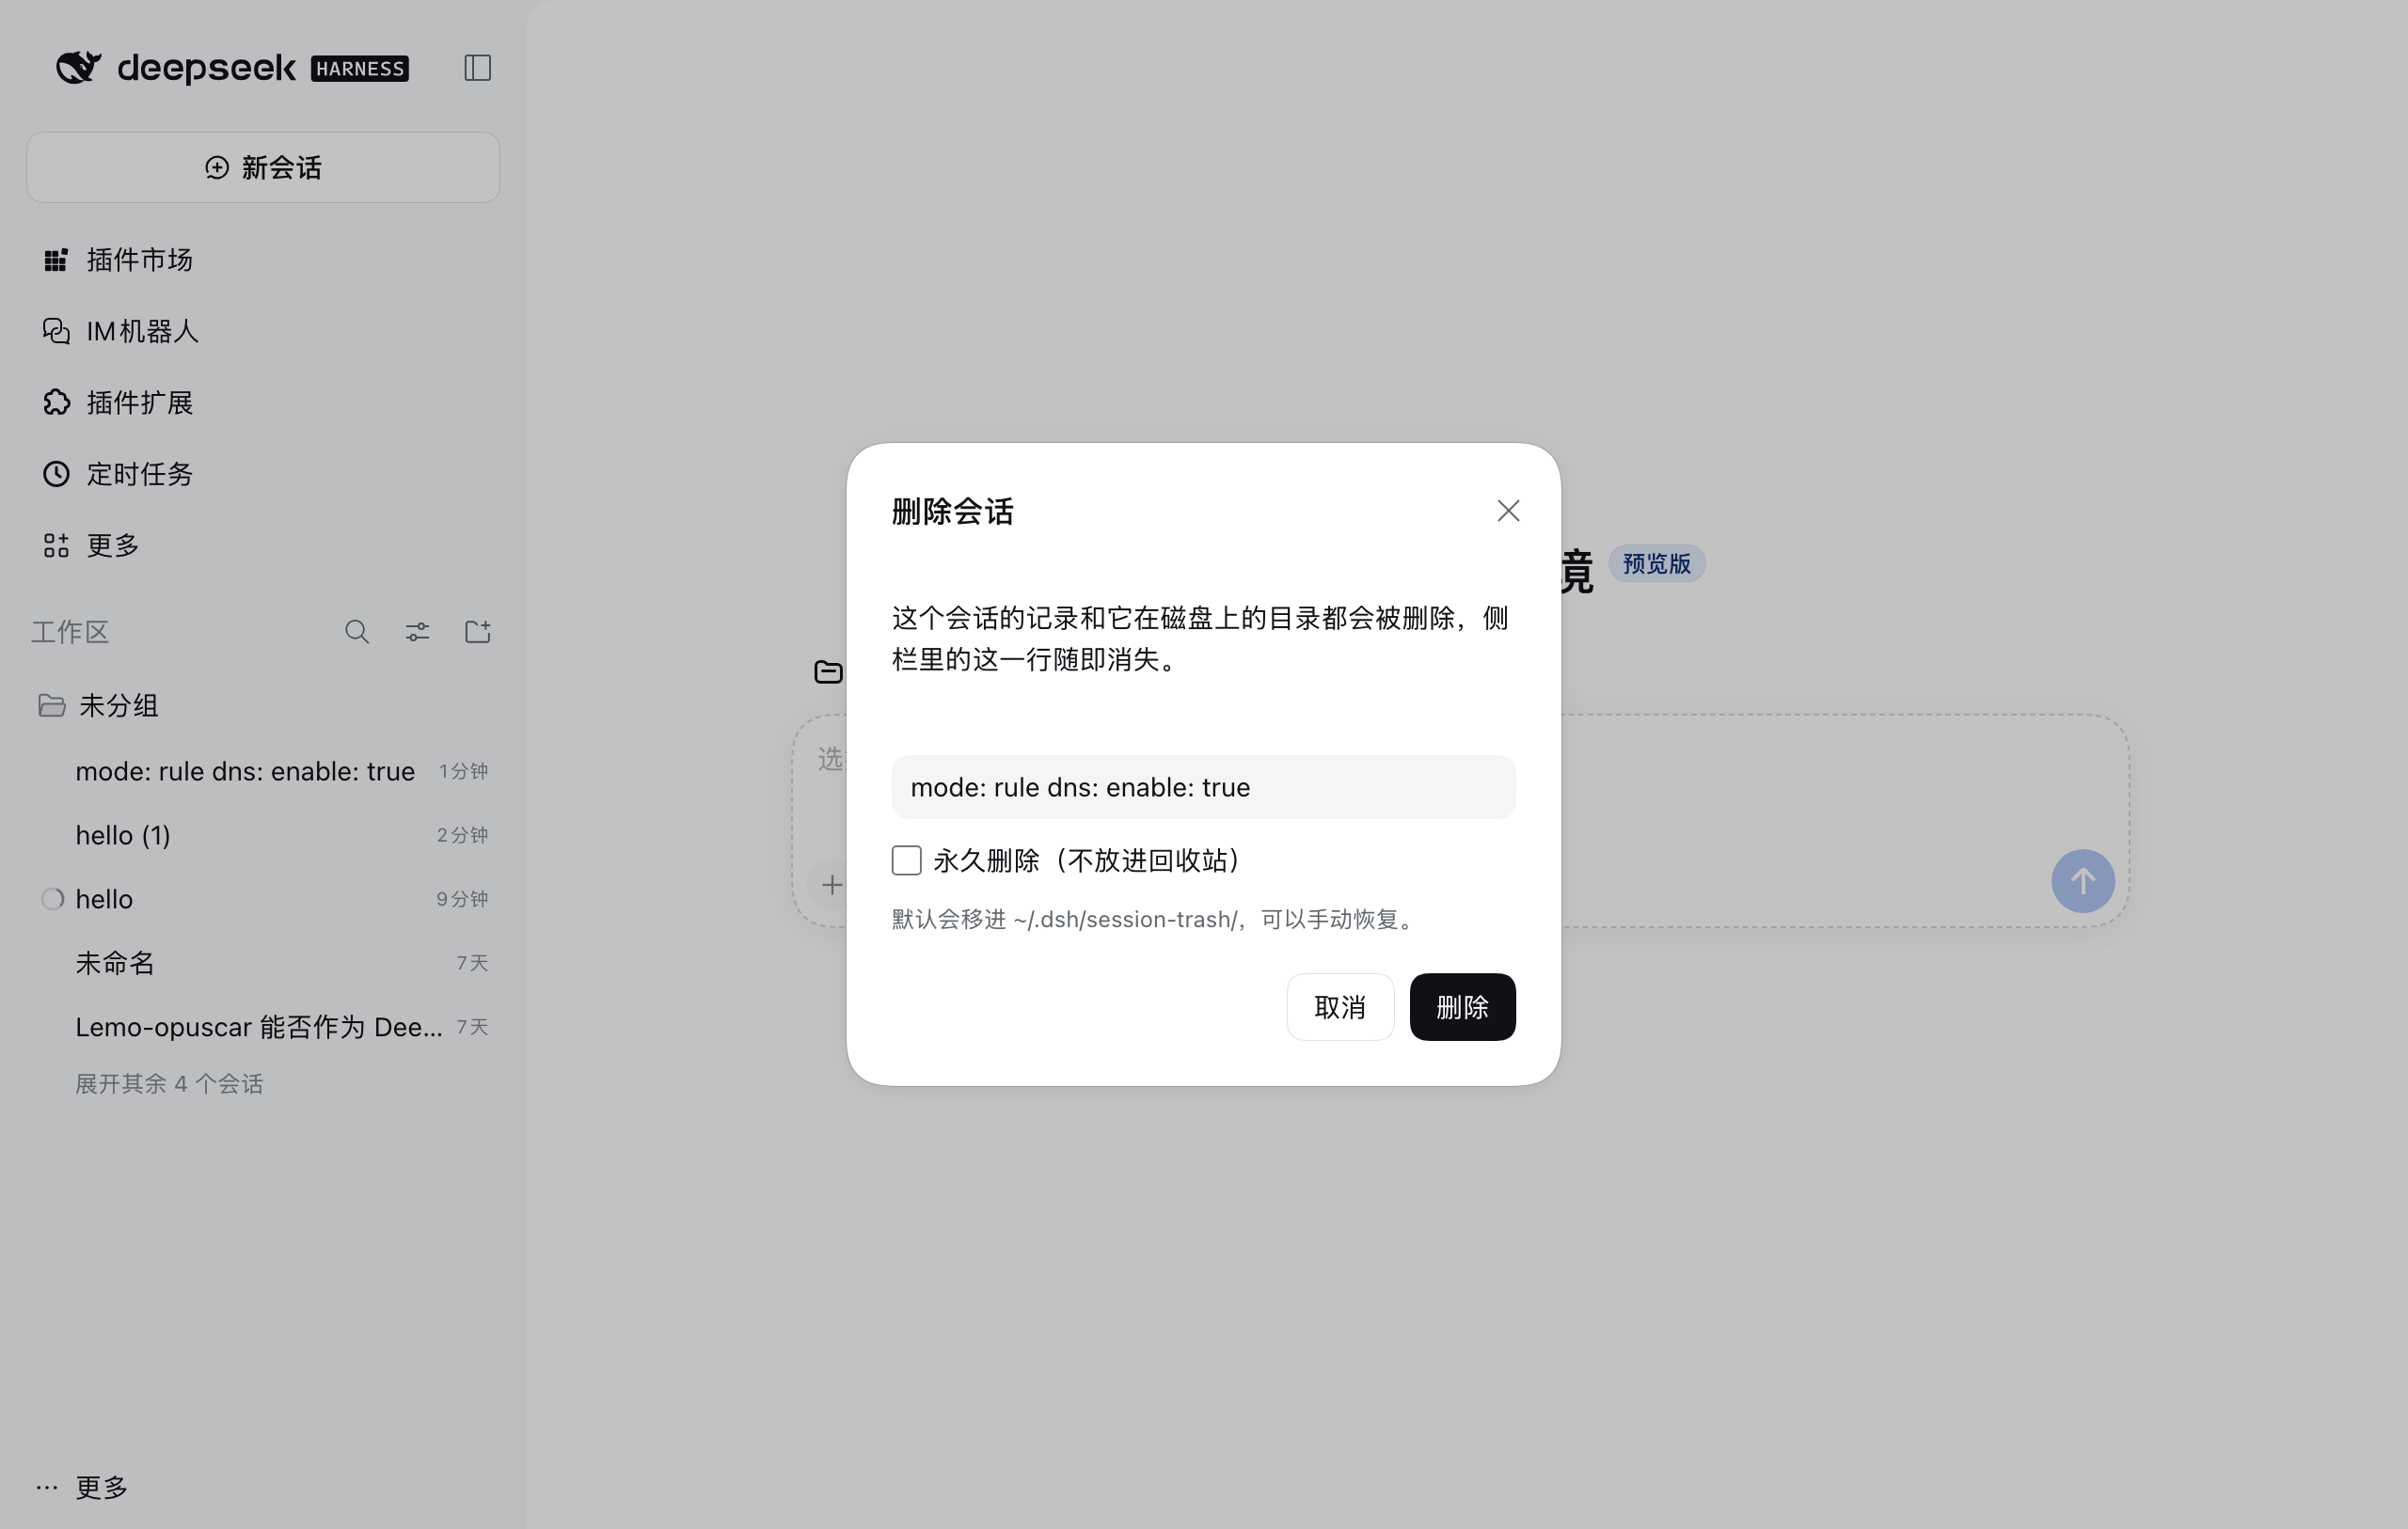
Task: Click the new folder icon in 工作区
Action: coord(477,632)
